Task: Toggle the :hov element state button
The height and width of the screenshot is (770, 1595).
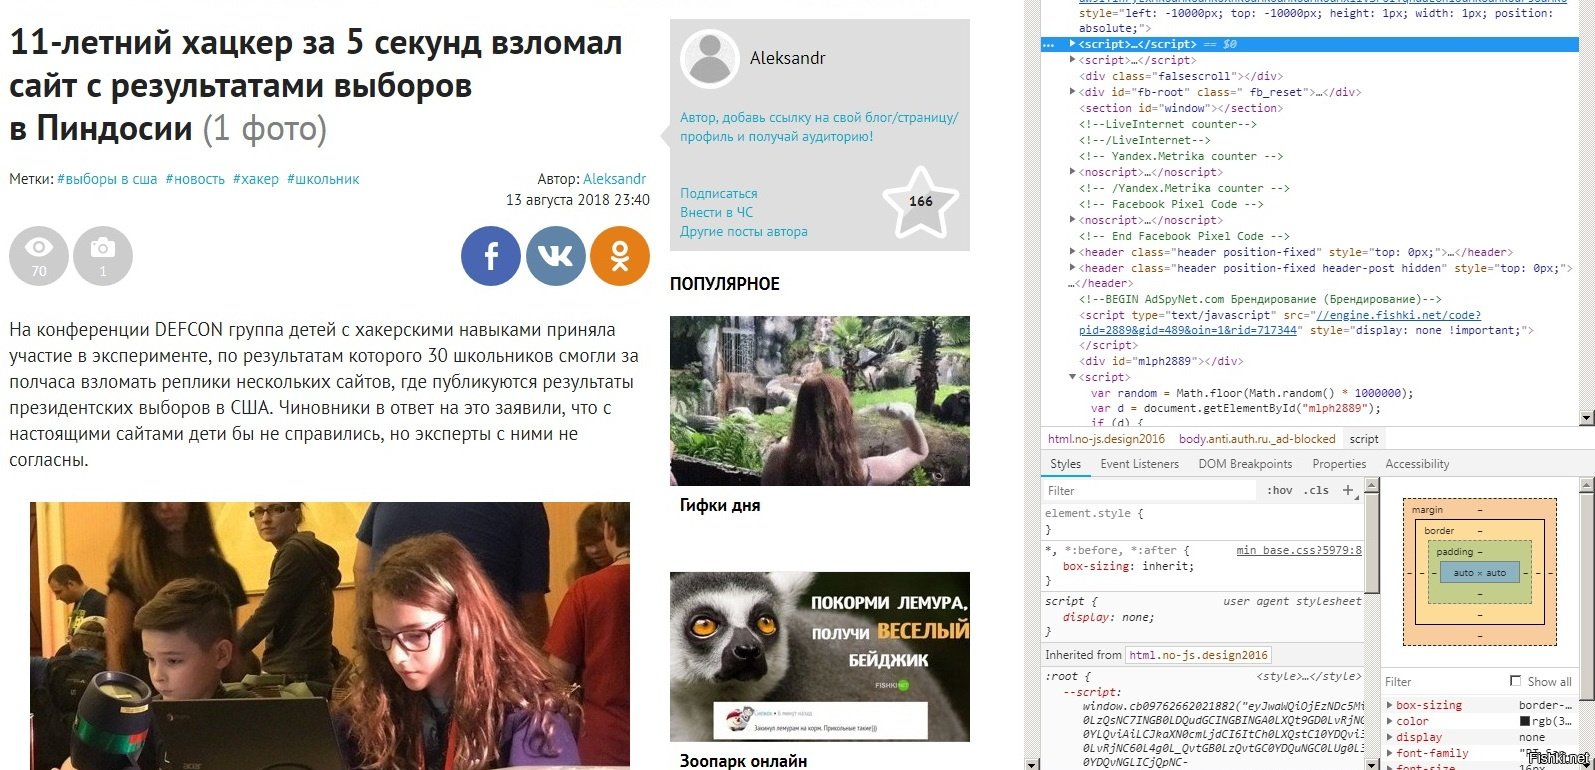Action: (x=1279, y=491)
